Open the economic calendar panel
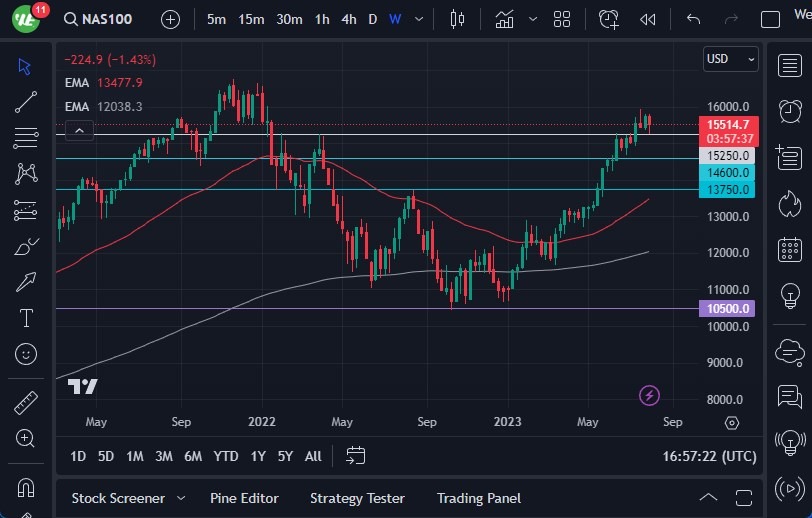 (x=790, y=249)
